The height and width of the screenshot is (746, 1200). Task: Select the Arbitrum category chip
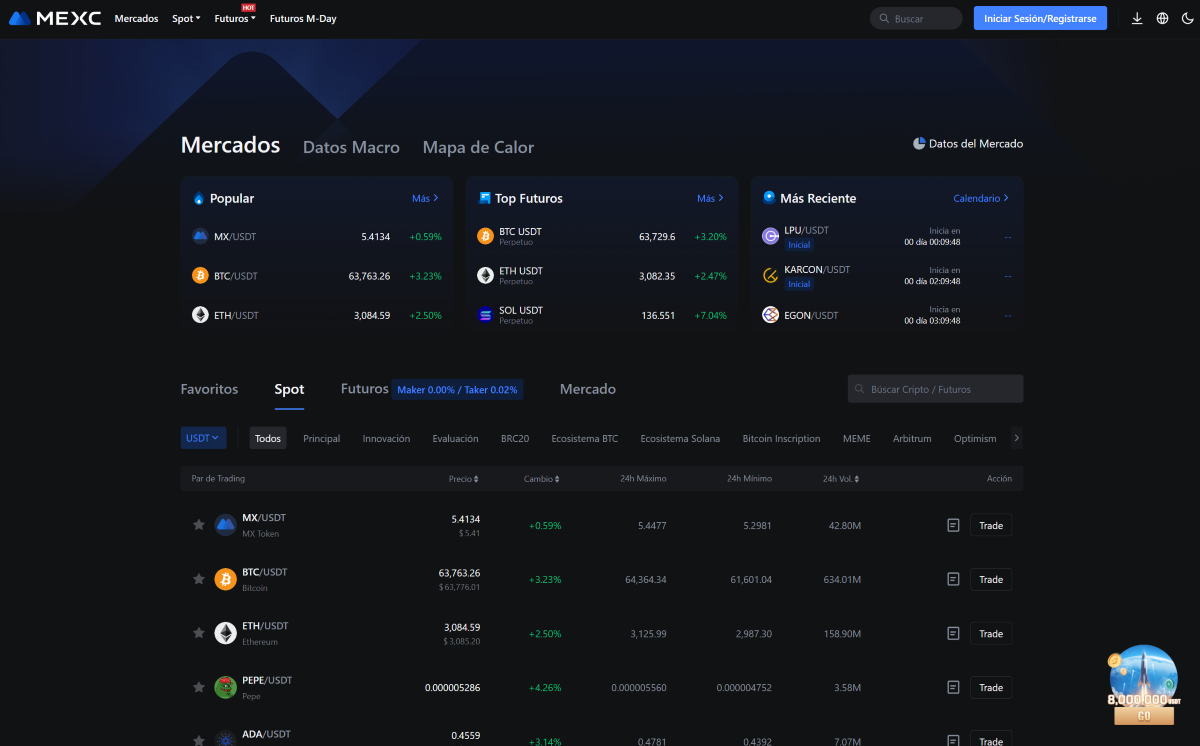(912, 438)
